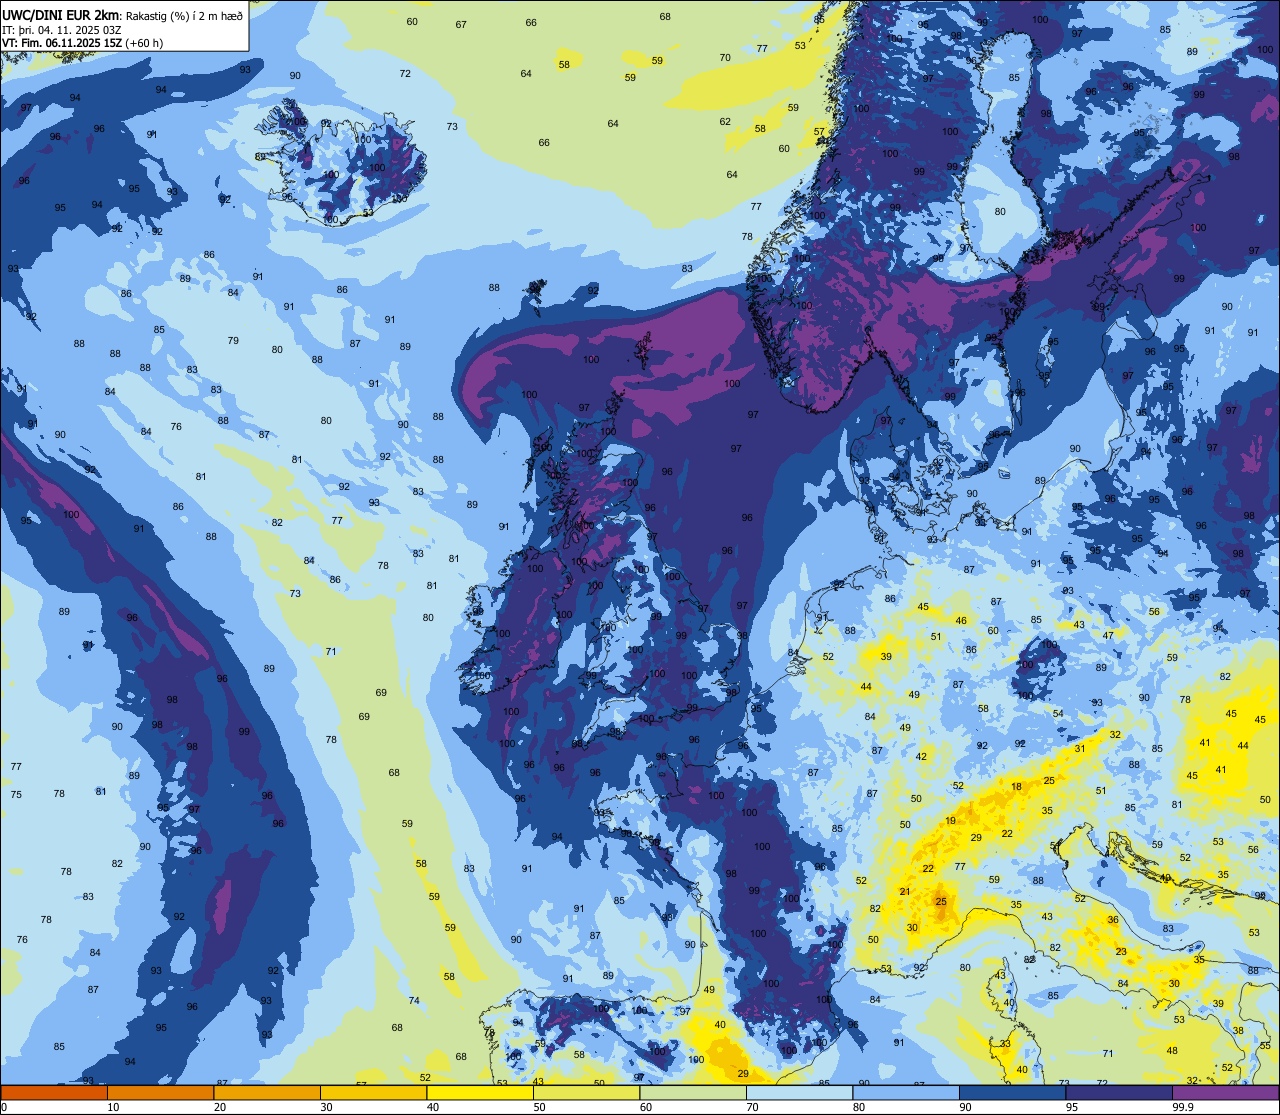Click the humidity value '62' on the map
Image resolution: width=1280 pixels, height=1115 pixels.
(x=725, y=122)
